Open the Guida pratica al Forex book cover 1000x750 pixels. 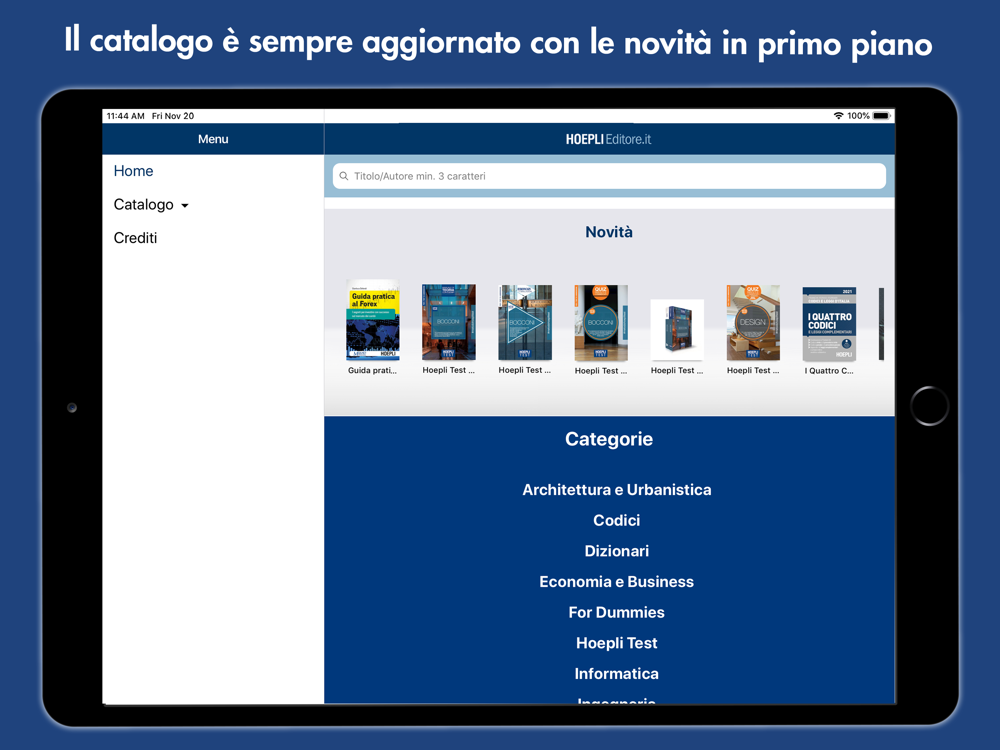(373, 320)
